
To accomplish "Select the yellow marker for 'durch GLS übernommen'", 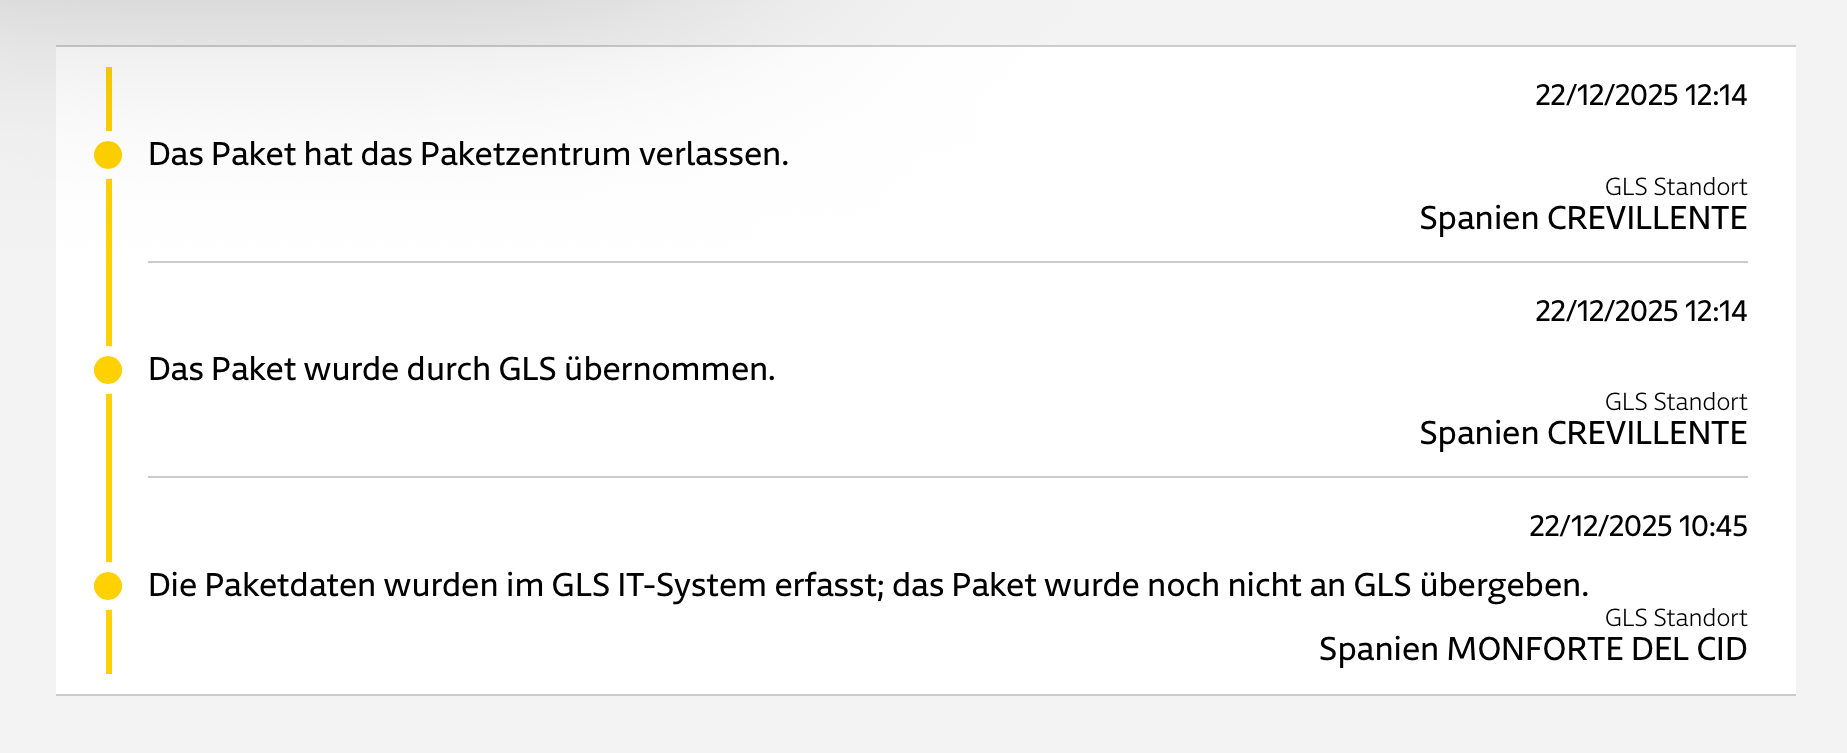I will [108, 370].
